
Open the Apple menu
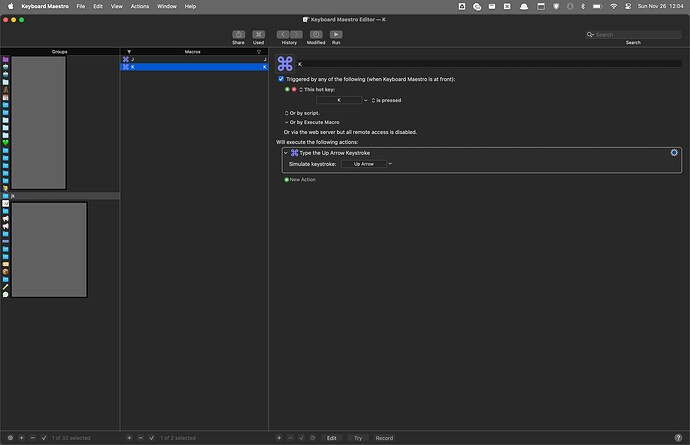(10, 6)
